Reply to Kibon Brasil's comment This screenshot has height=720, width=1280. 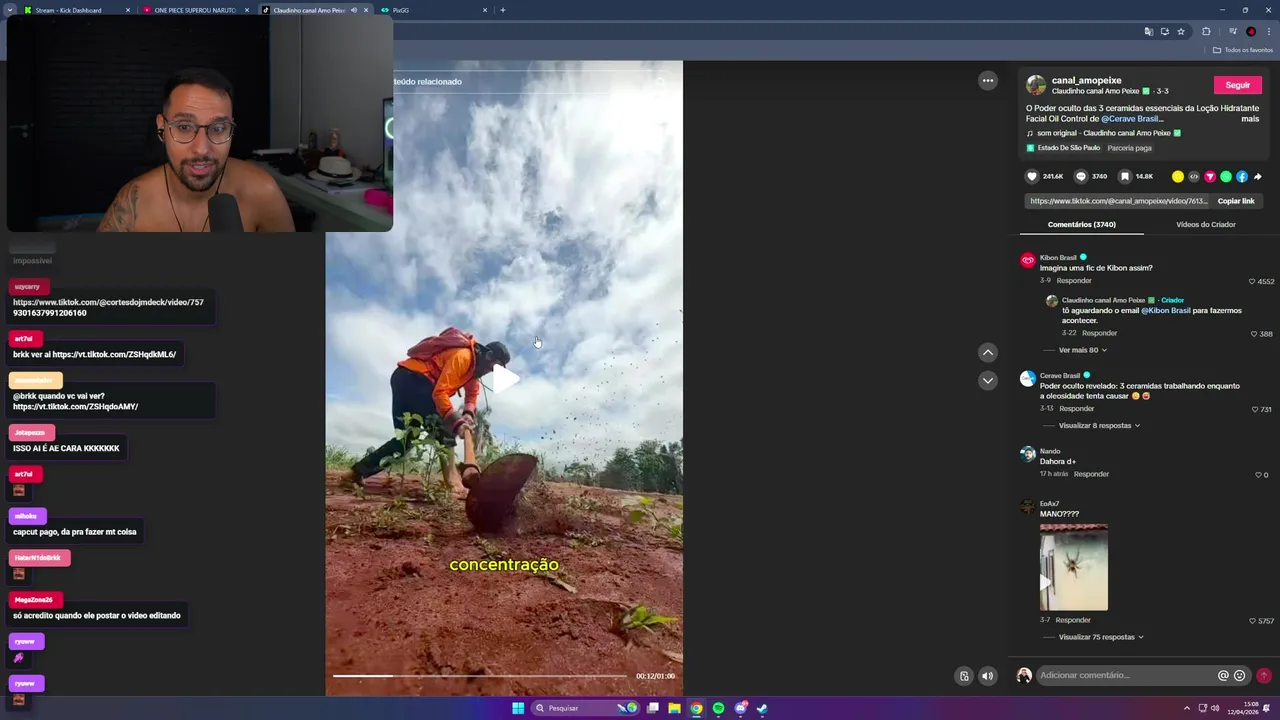click(1074, 281)
